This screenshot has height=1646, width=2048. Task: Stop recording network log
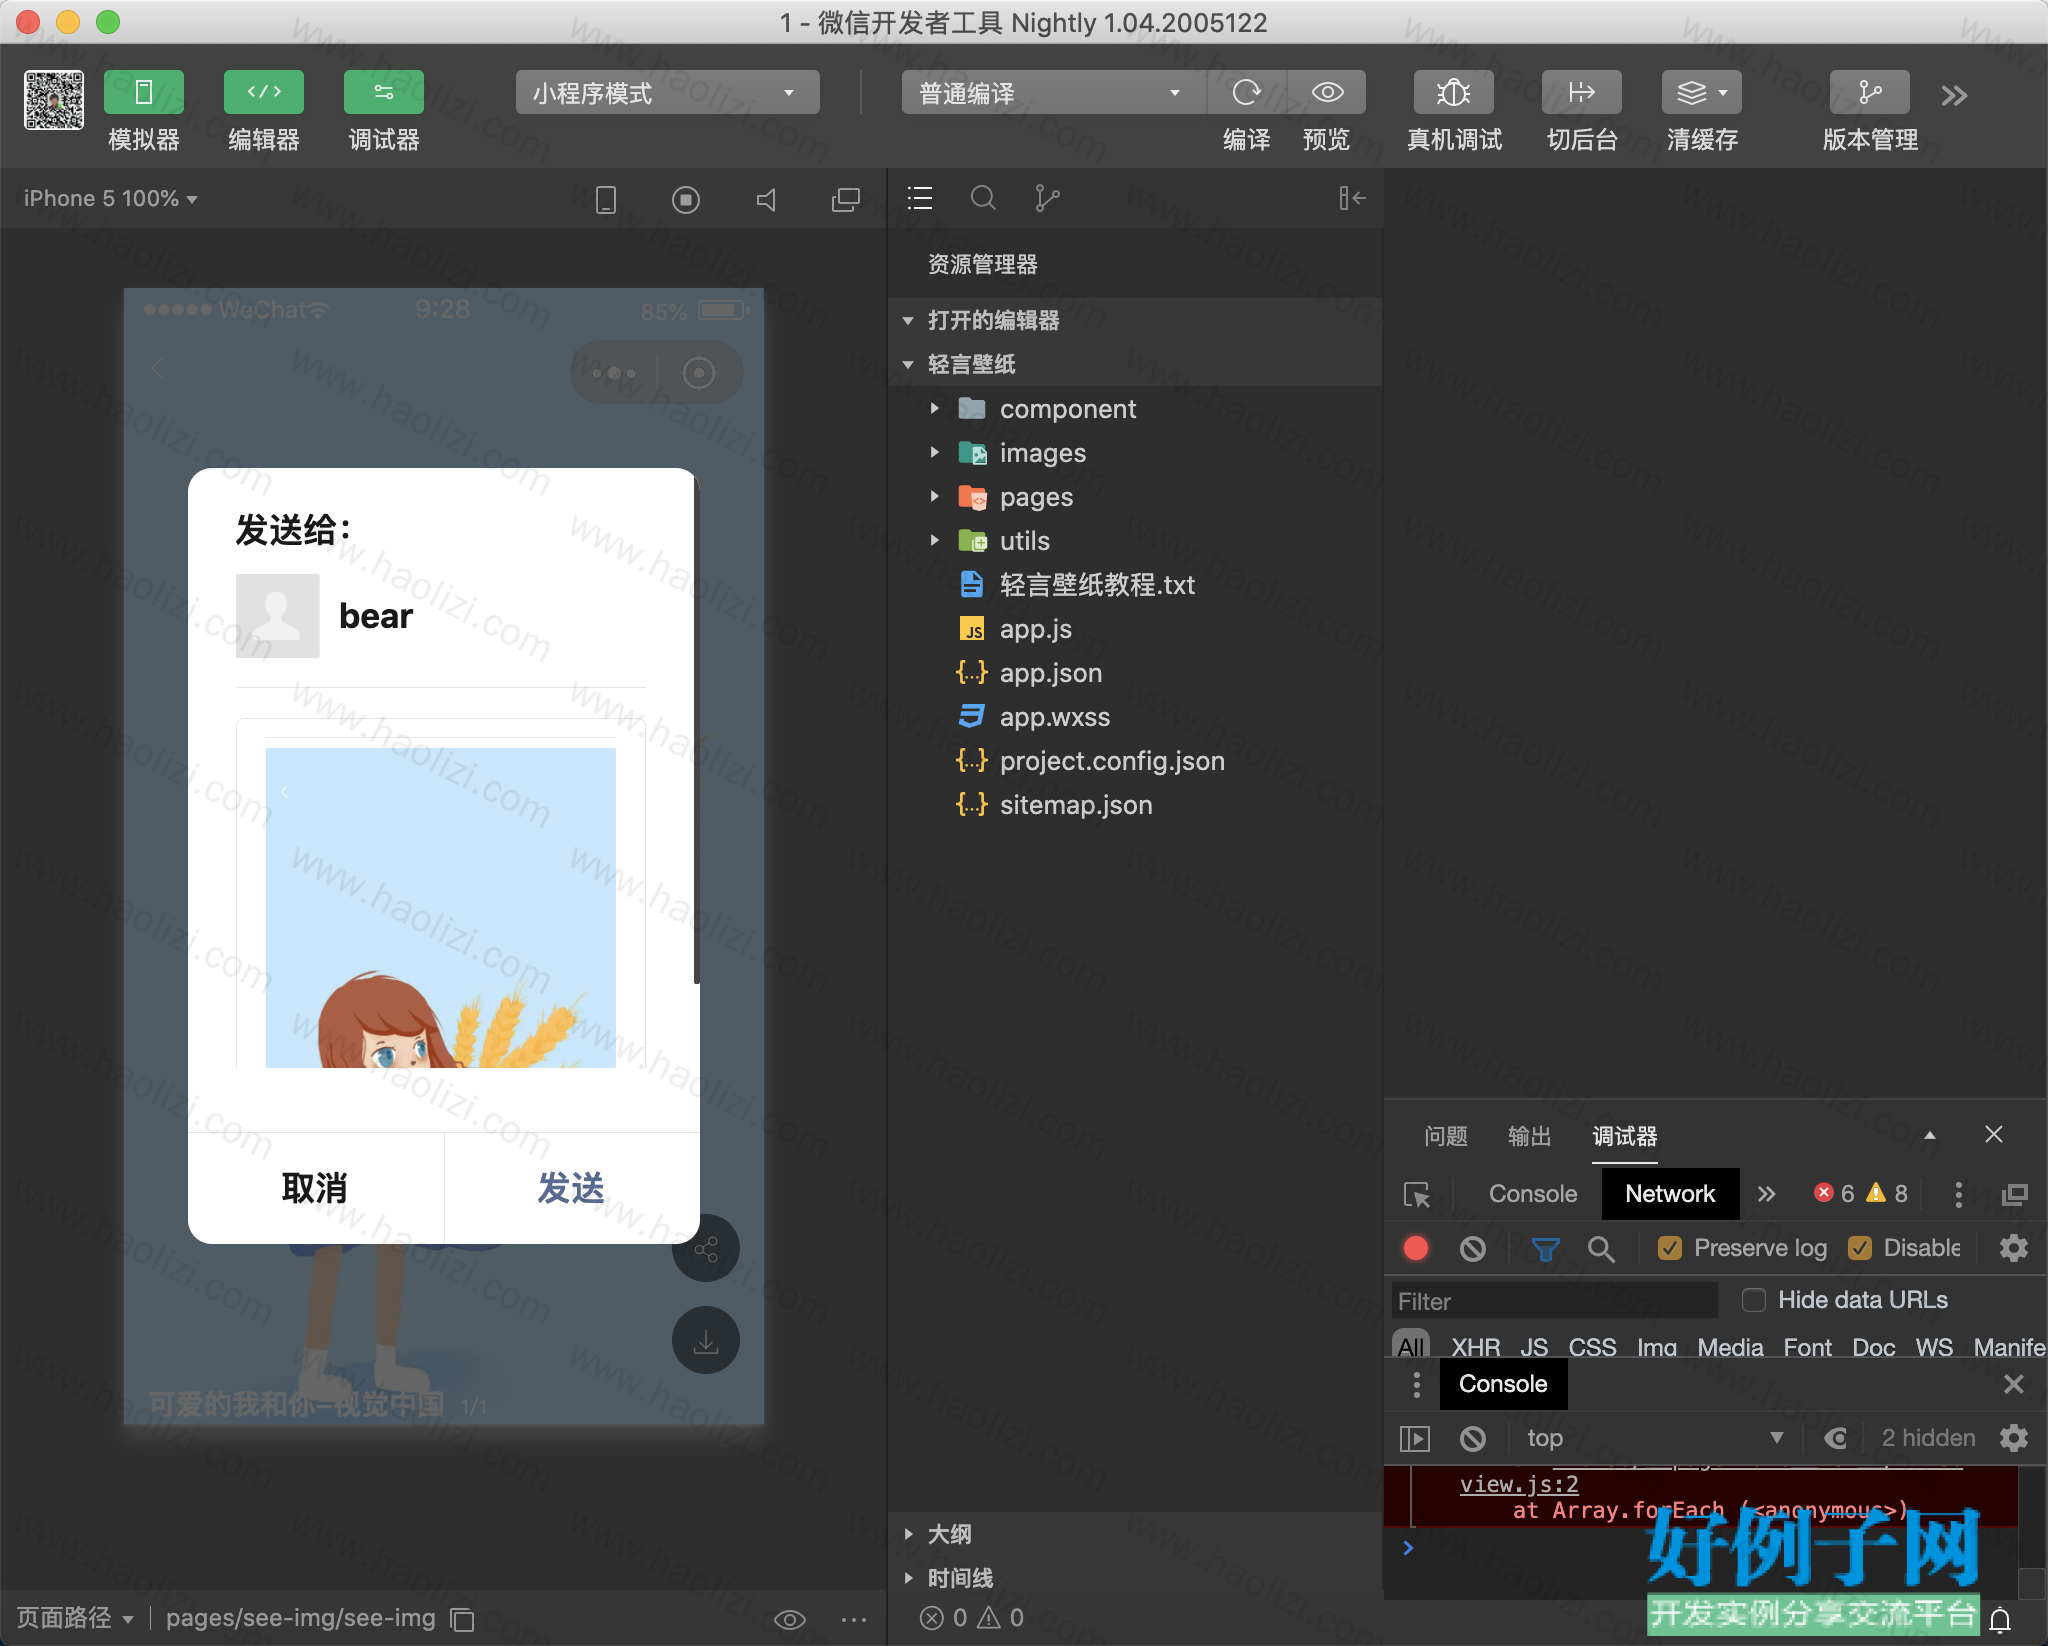tap(1416, 1248)
